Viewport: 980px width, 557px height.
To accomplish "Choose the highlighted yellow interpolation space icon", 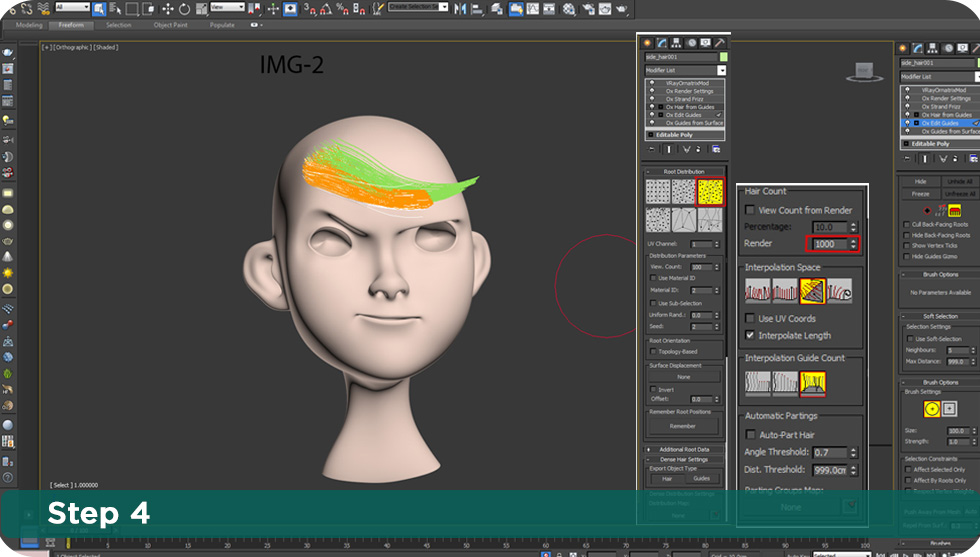I will [812, 291].
